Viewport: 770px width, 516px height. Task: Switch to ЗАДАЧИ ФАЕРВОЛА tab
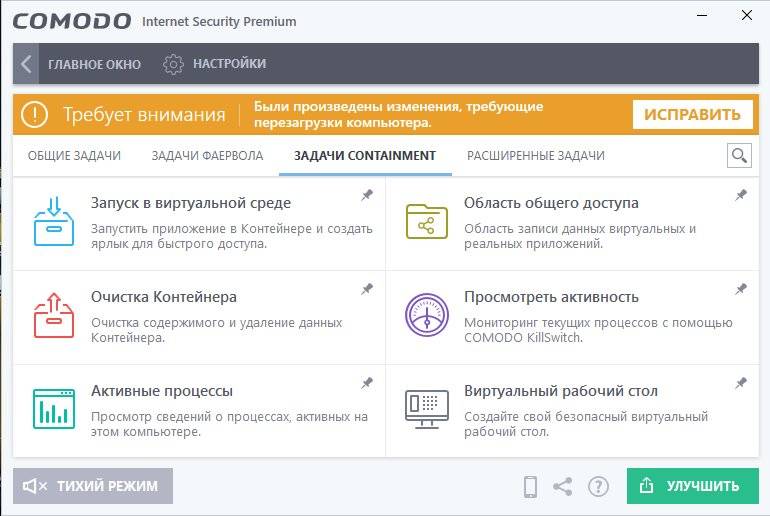(x=207, y=156)
